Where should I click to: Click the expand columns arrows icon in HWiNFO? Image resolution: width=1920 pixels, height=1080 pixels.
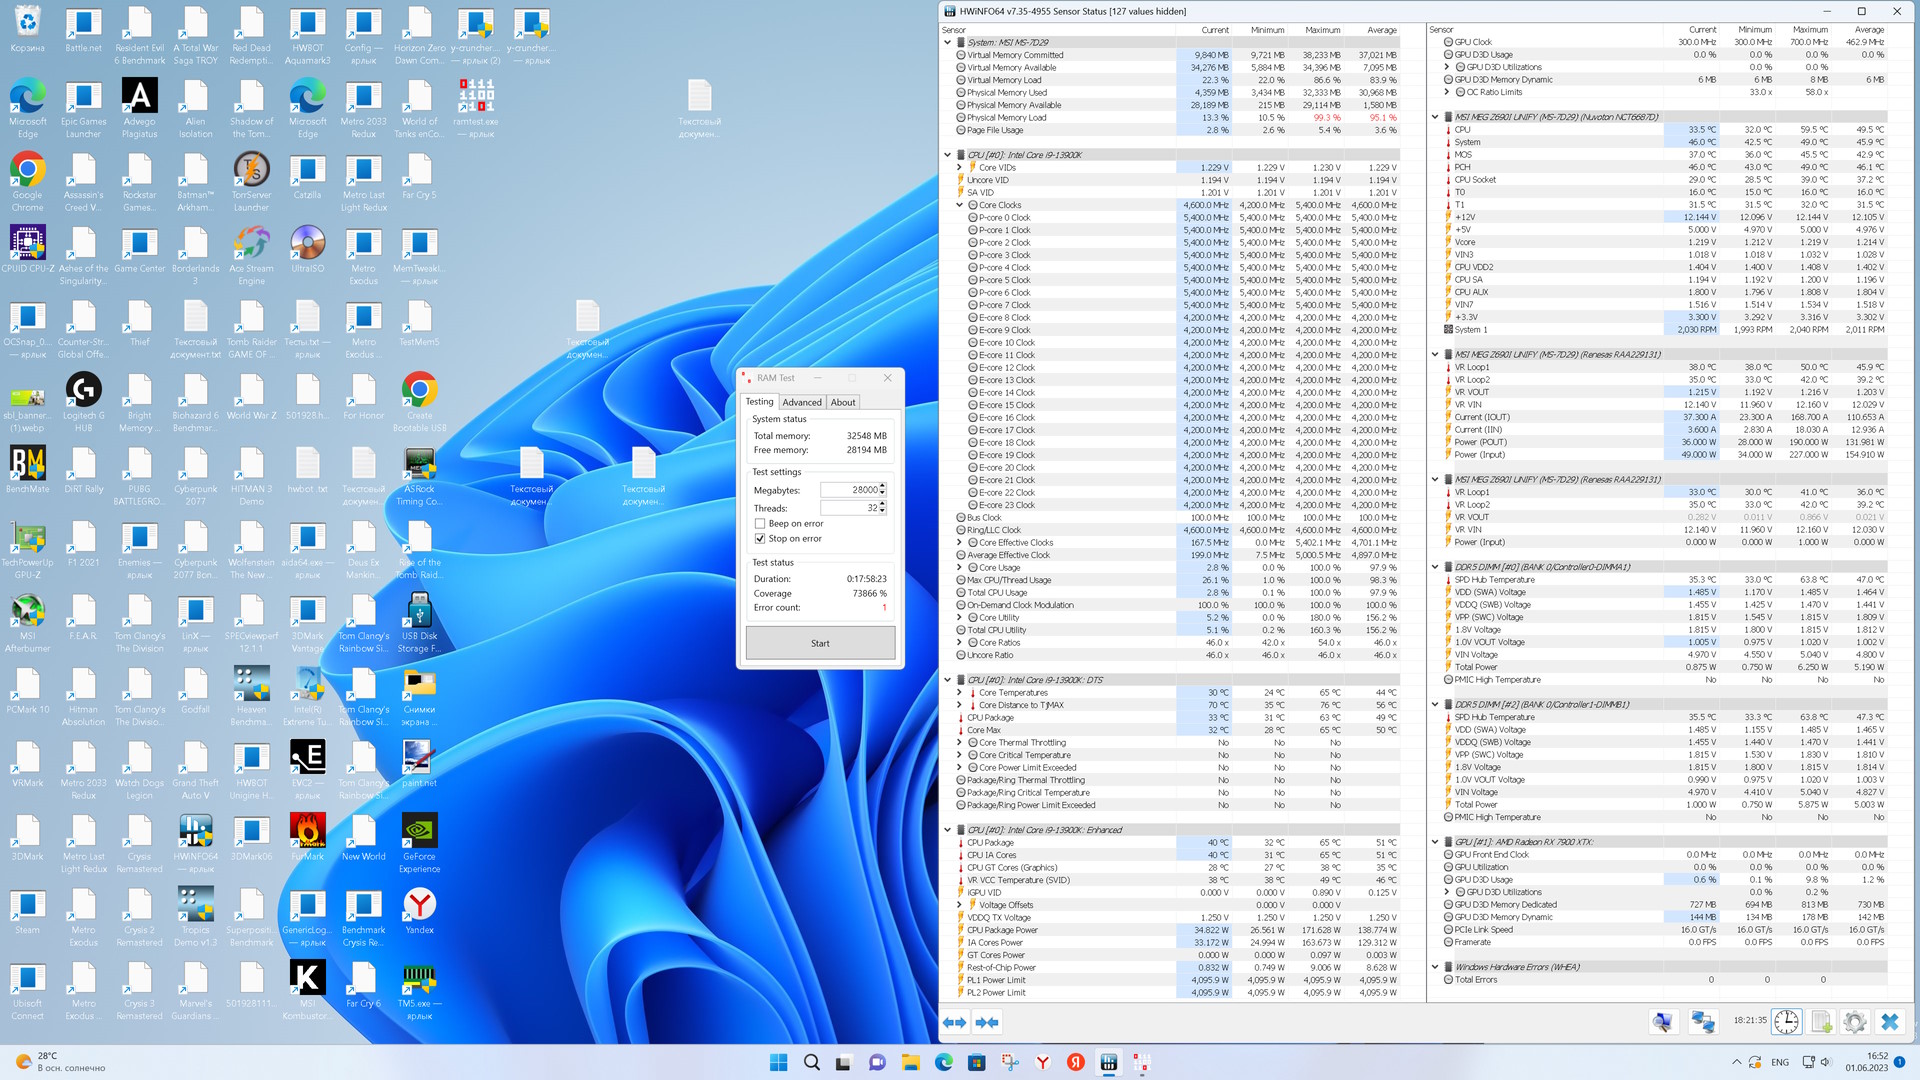[954, 1022]
